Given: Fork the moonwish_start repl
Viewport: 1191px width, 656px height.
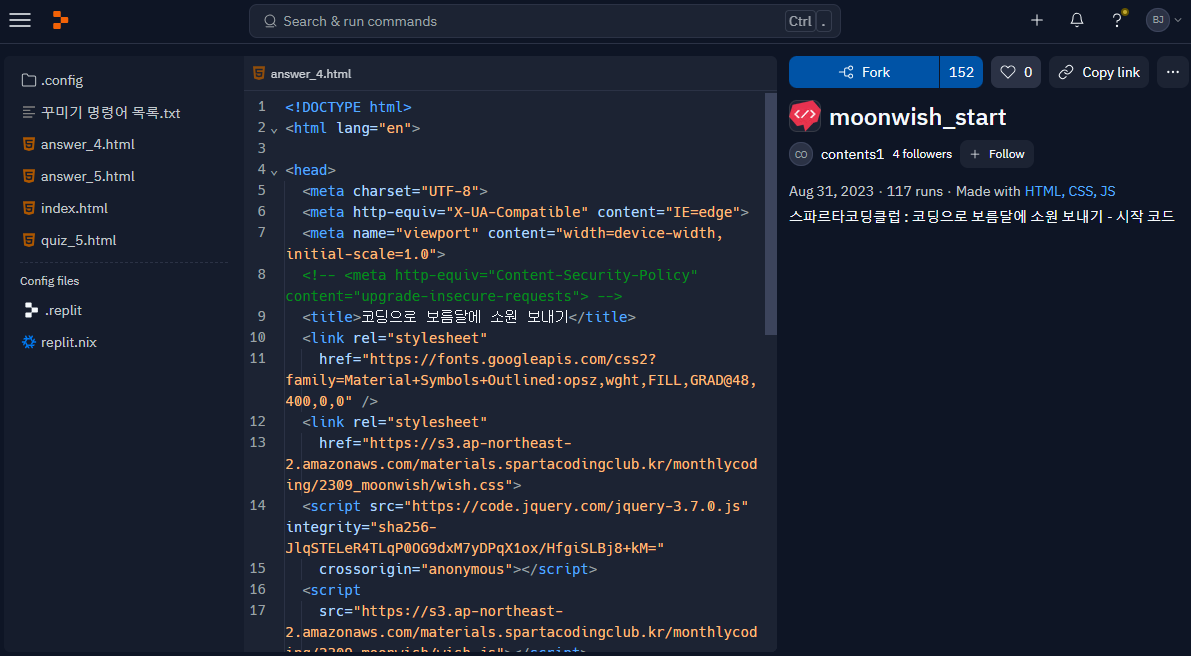Looking at the screenshot, I should click(864, 72).
